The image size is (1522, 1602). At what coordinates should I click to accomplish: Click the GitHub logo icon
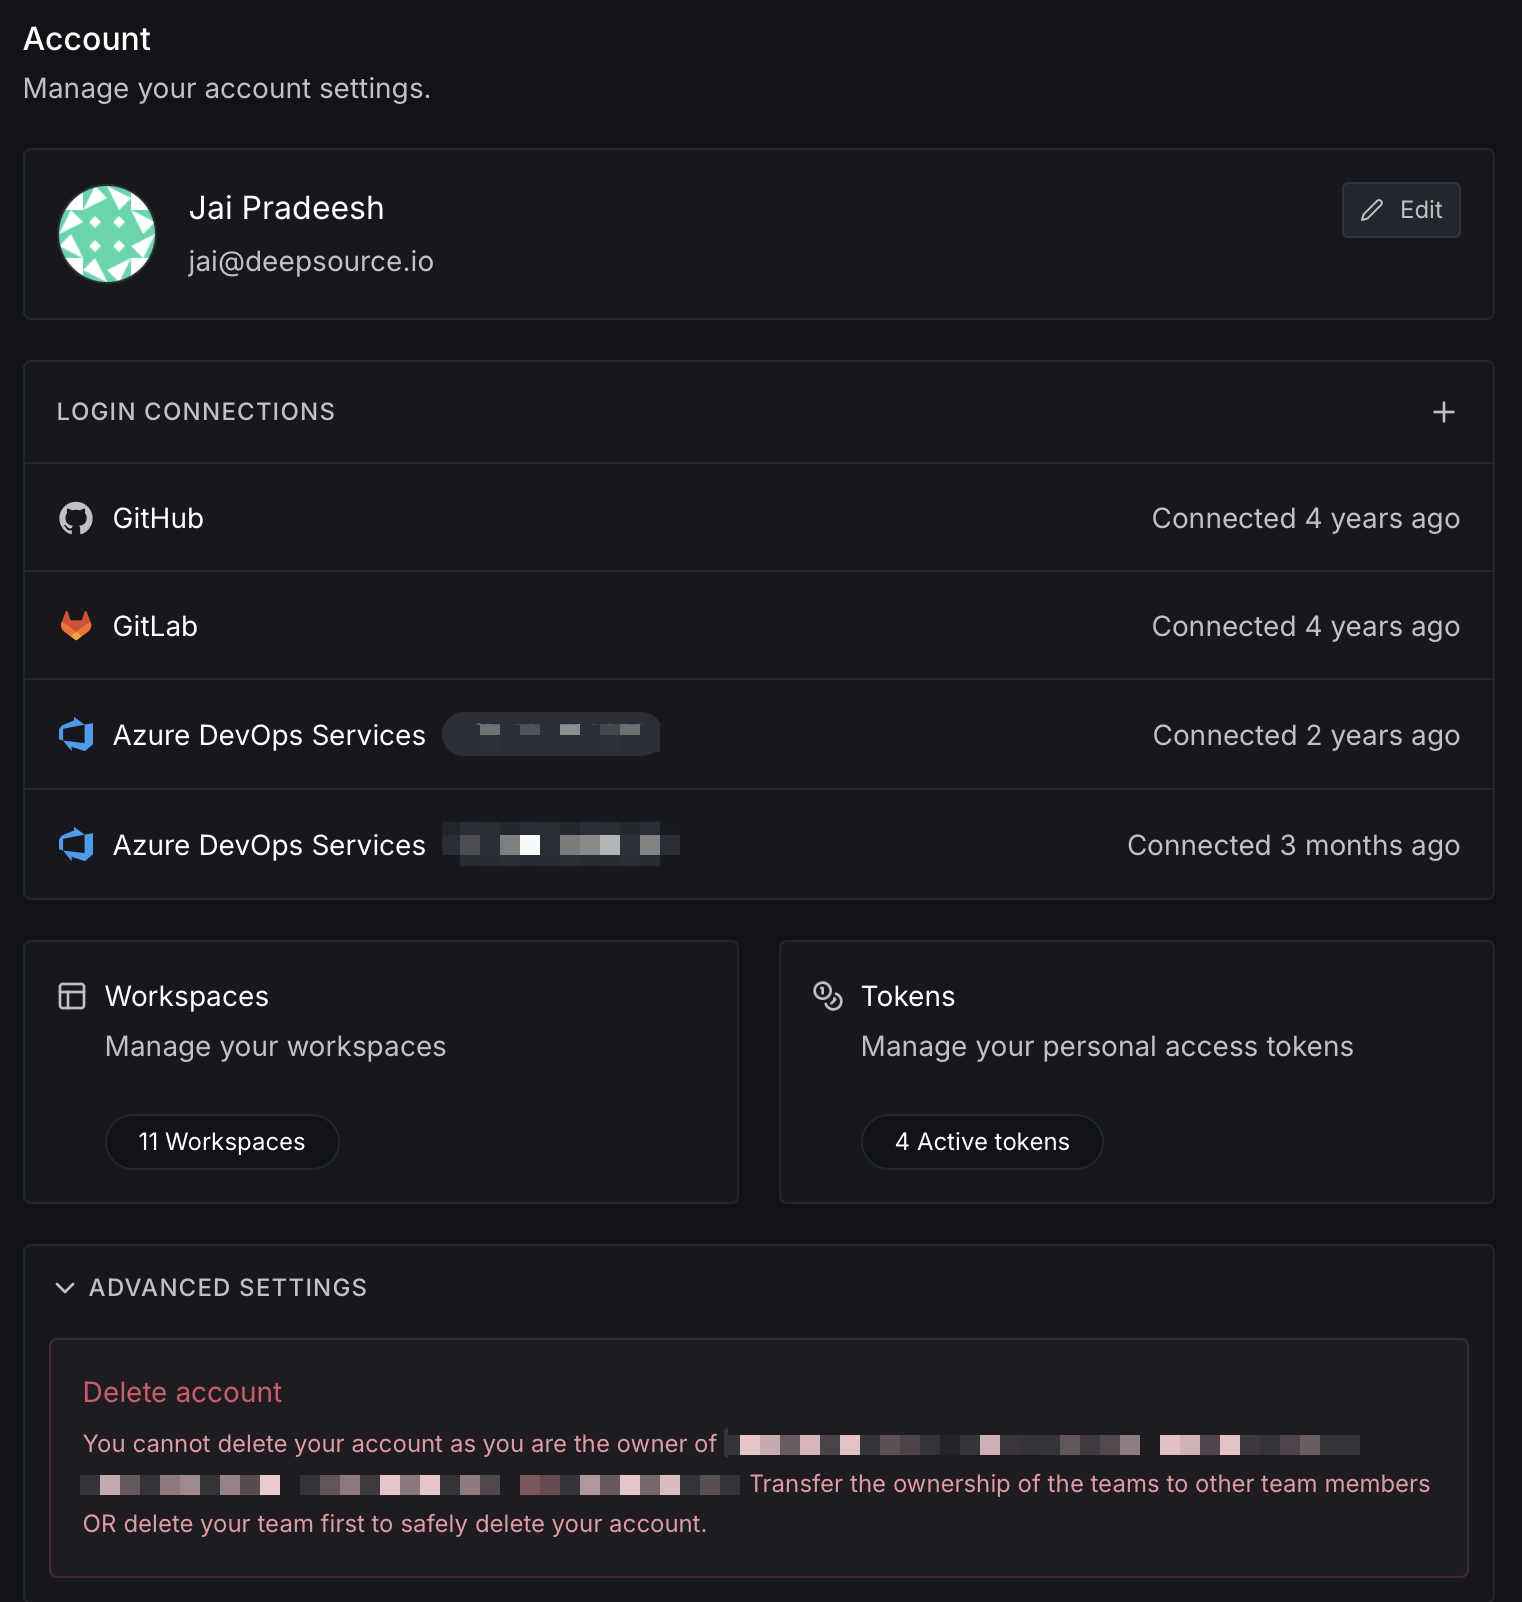coord(76,518)
